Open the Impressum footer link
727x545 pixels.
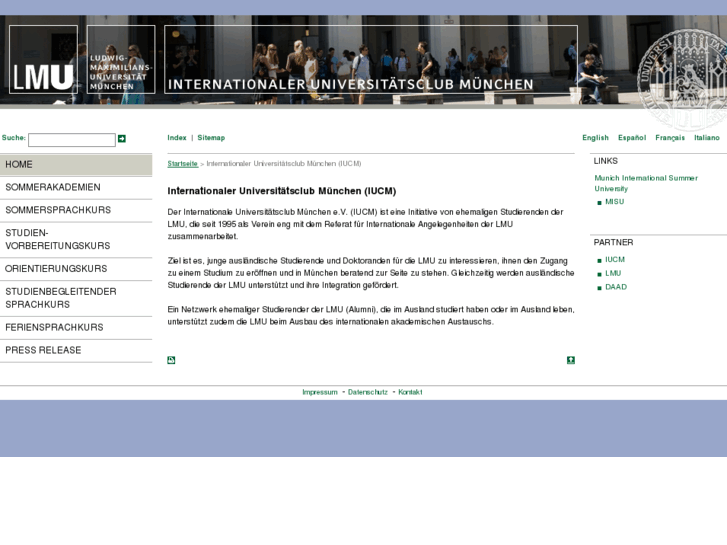(320, 392)
